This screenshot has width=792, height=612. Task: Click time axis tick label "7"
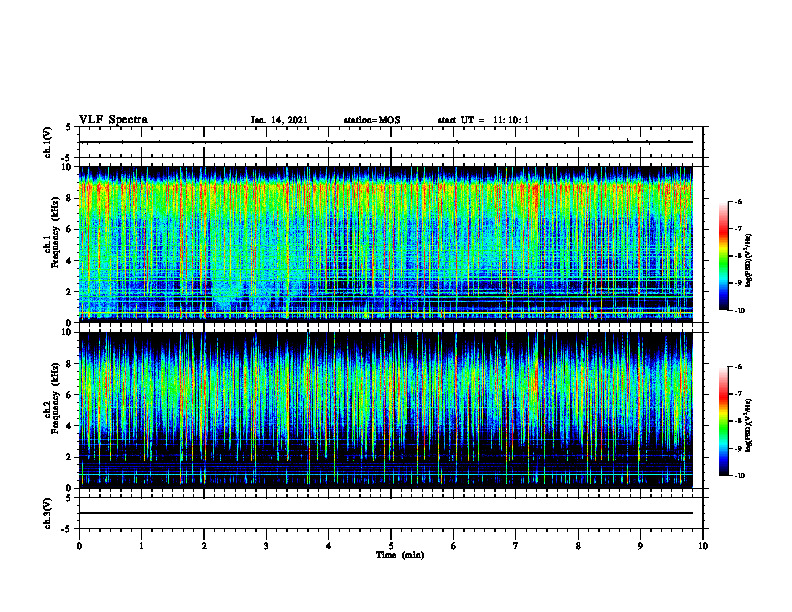tap(516, 545)
